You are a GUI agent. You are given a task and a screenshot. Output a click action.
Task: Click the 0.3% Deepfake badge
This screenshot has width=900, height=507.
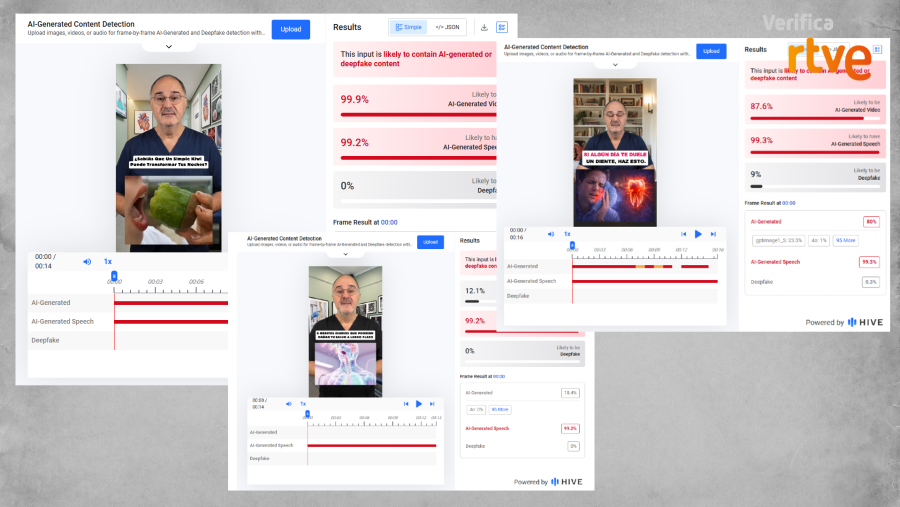870,282
